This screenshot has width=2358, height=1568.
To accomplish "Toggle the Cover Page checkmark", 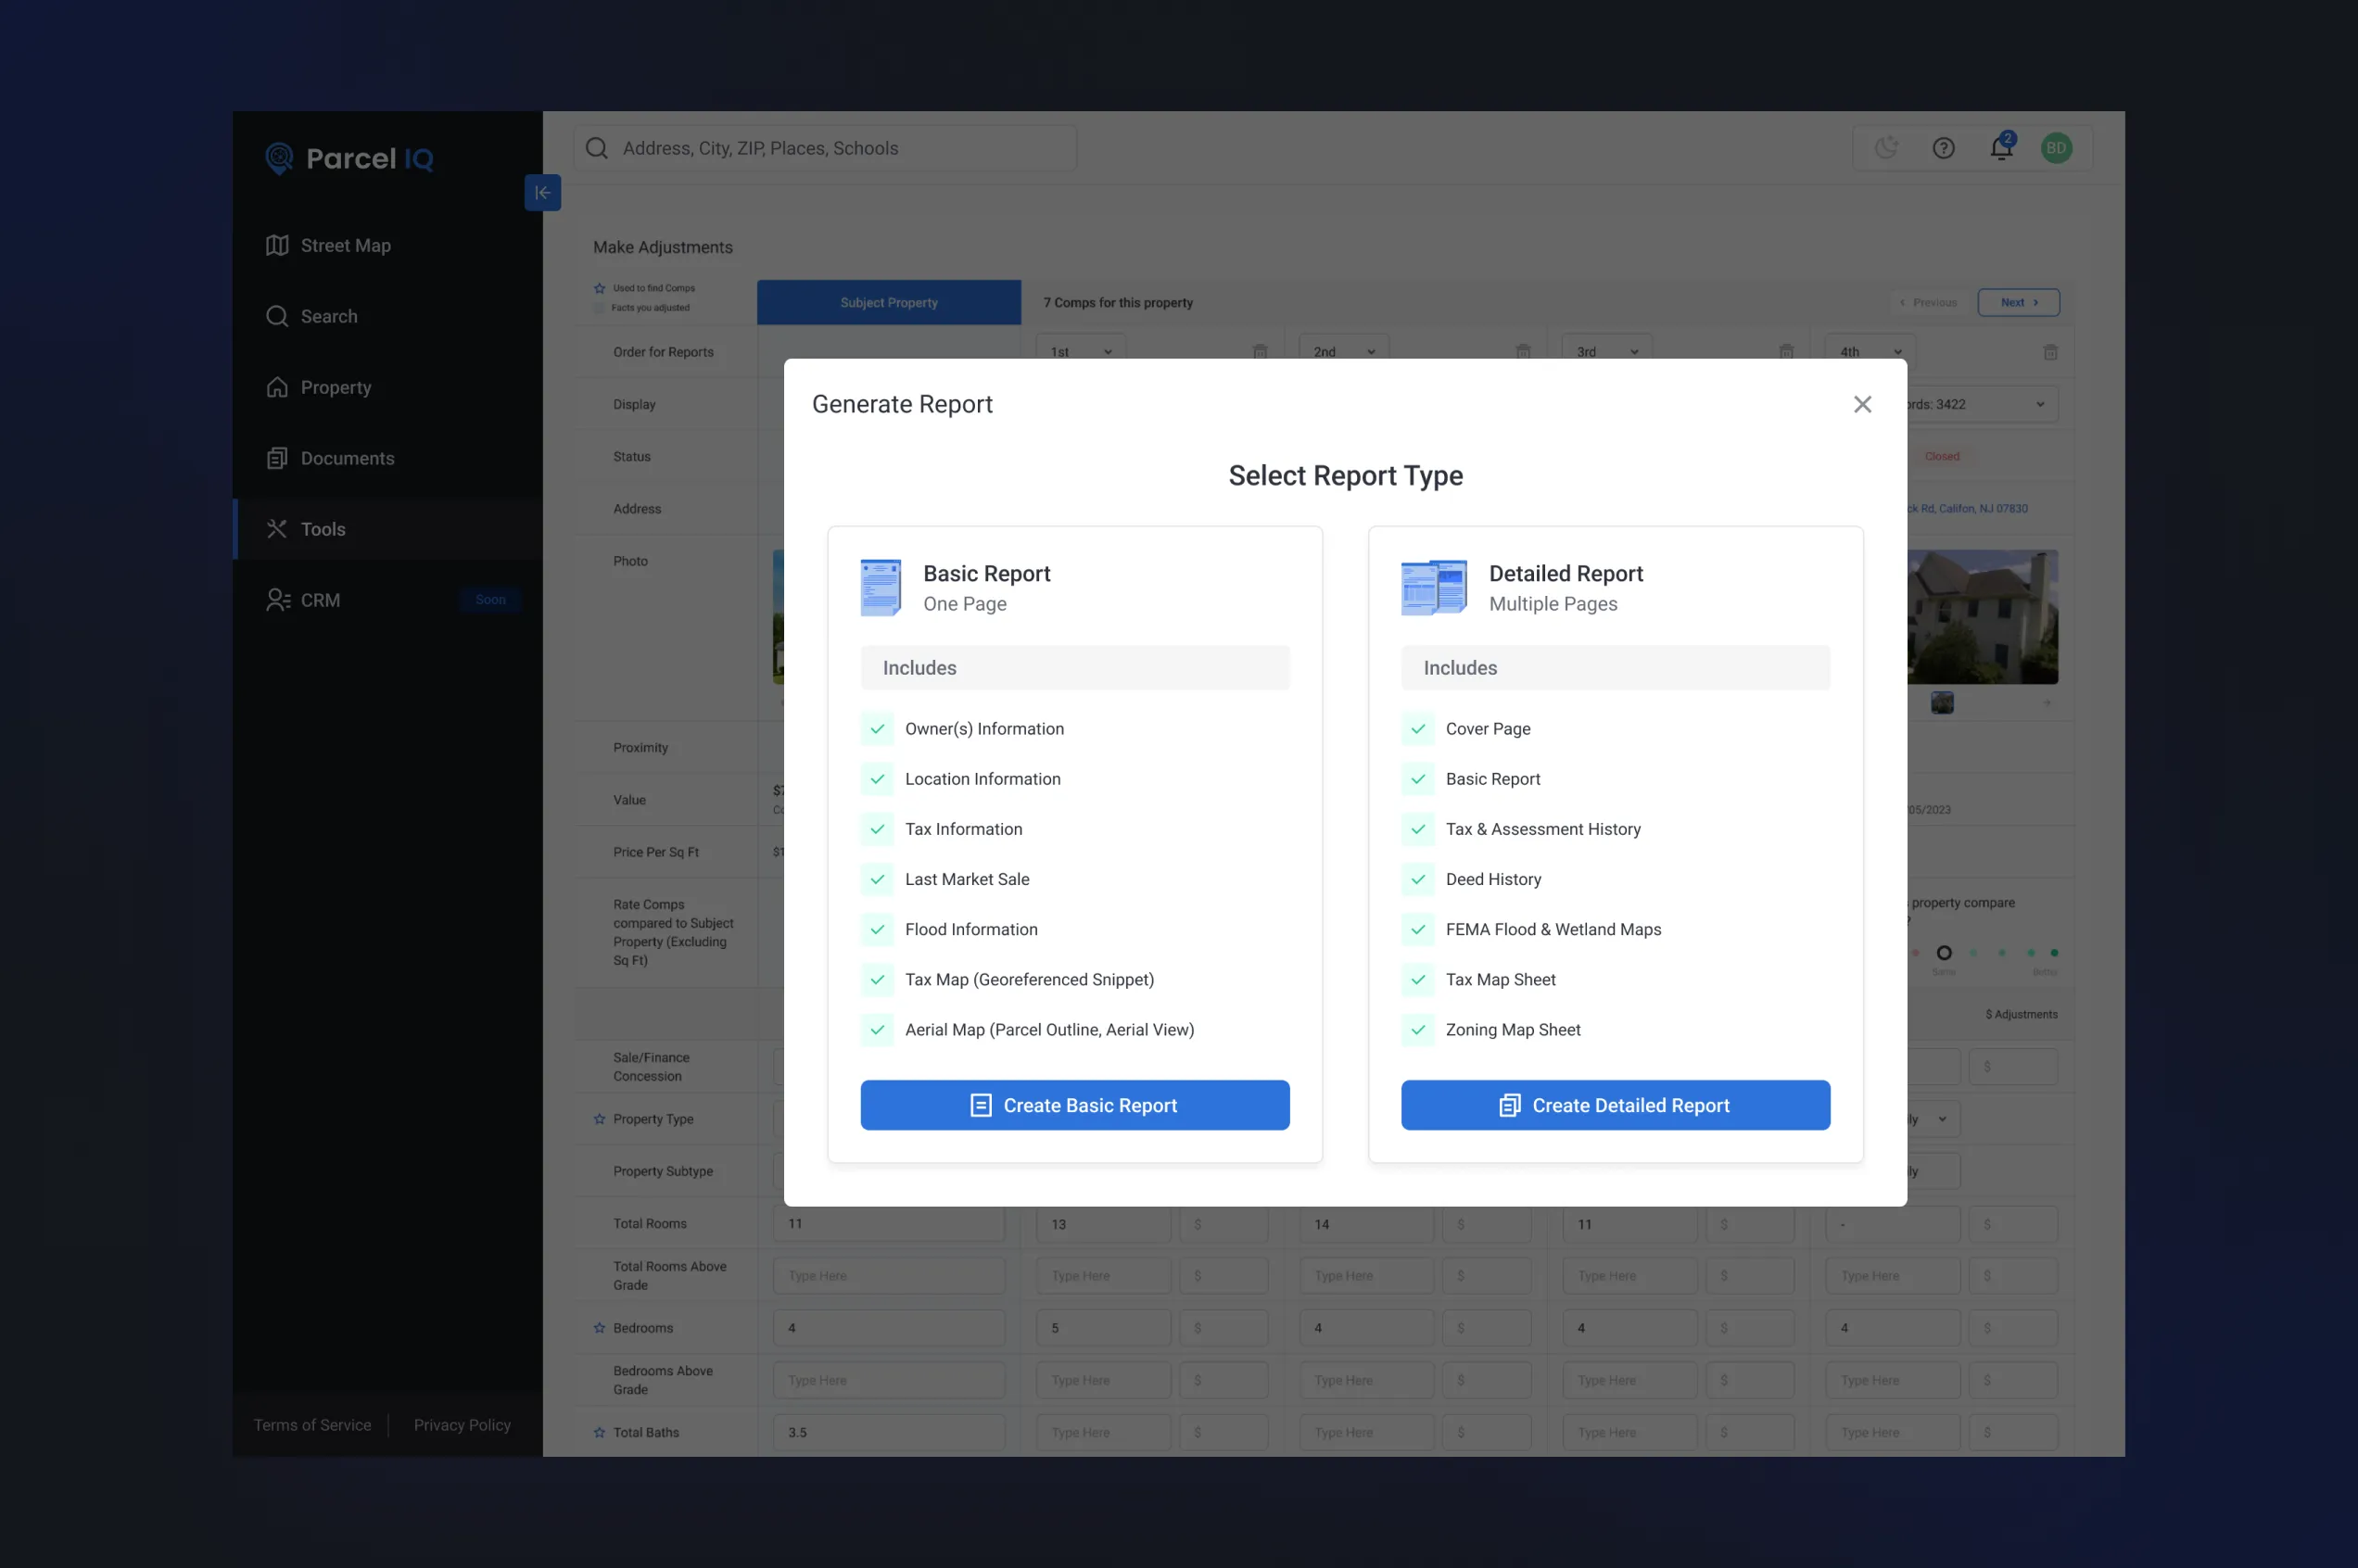I will click(1417, 729).
